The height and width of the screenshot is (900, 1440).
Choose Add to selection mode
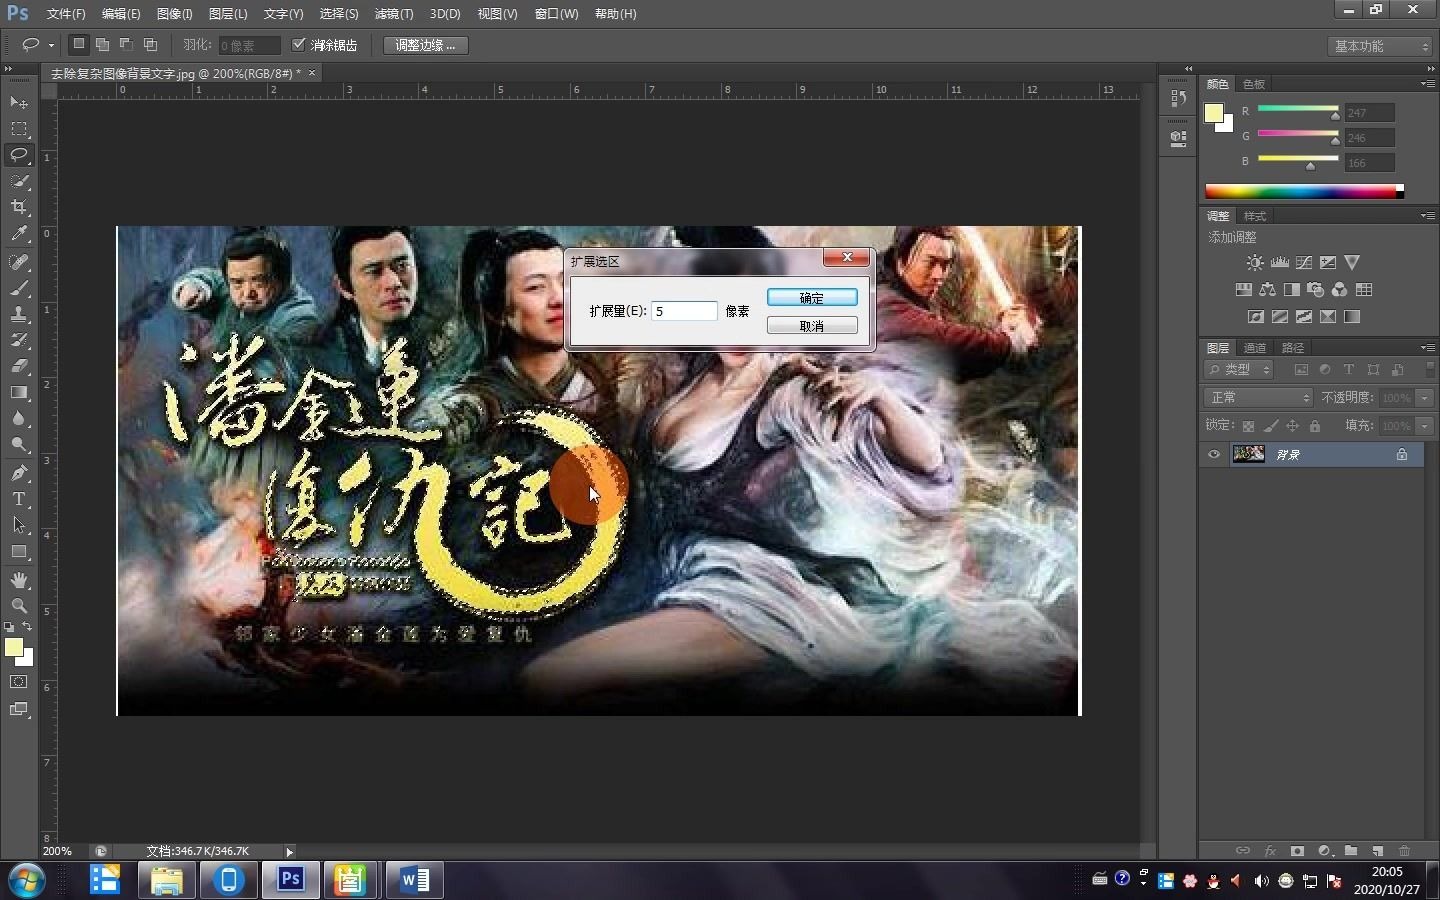point(102,44)
